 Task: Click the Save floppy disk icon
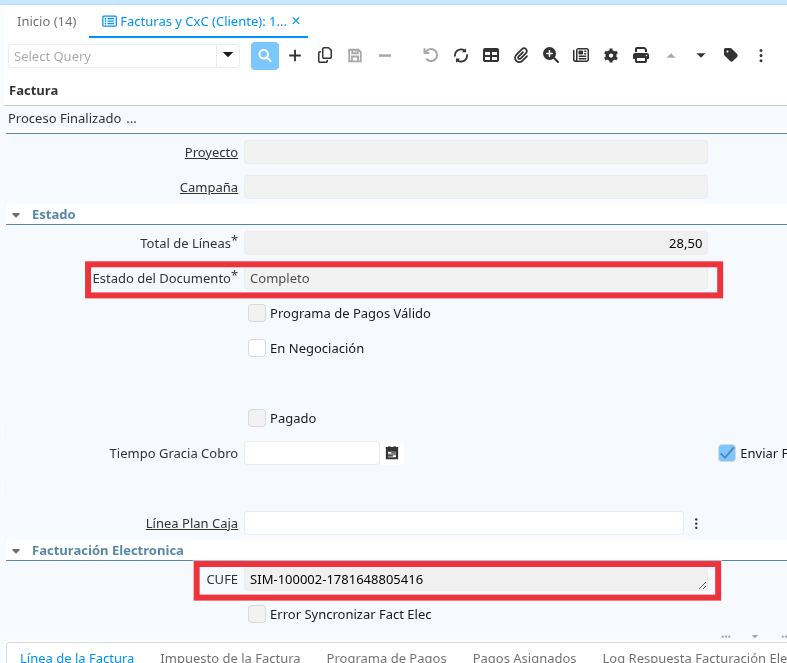click(355, 56)
